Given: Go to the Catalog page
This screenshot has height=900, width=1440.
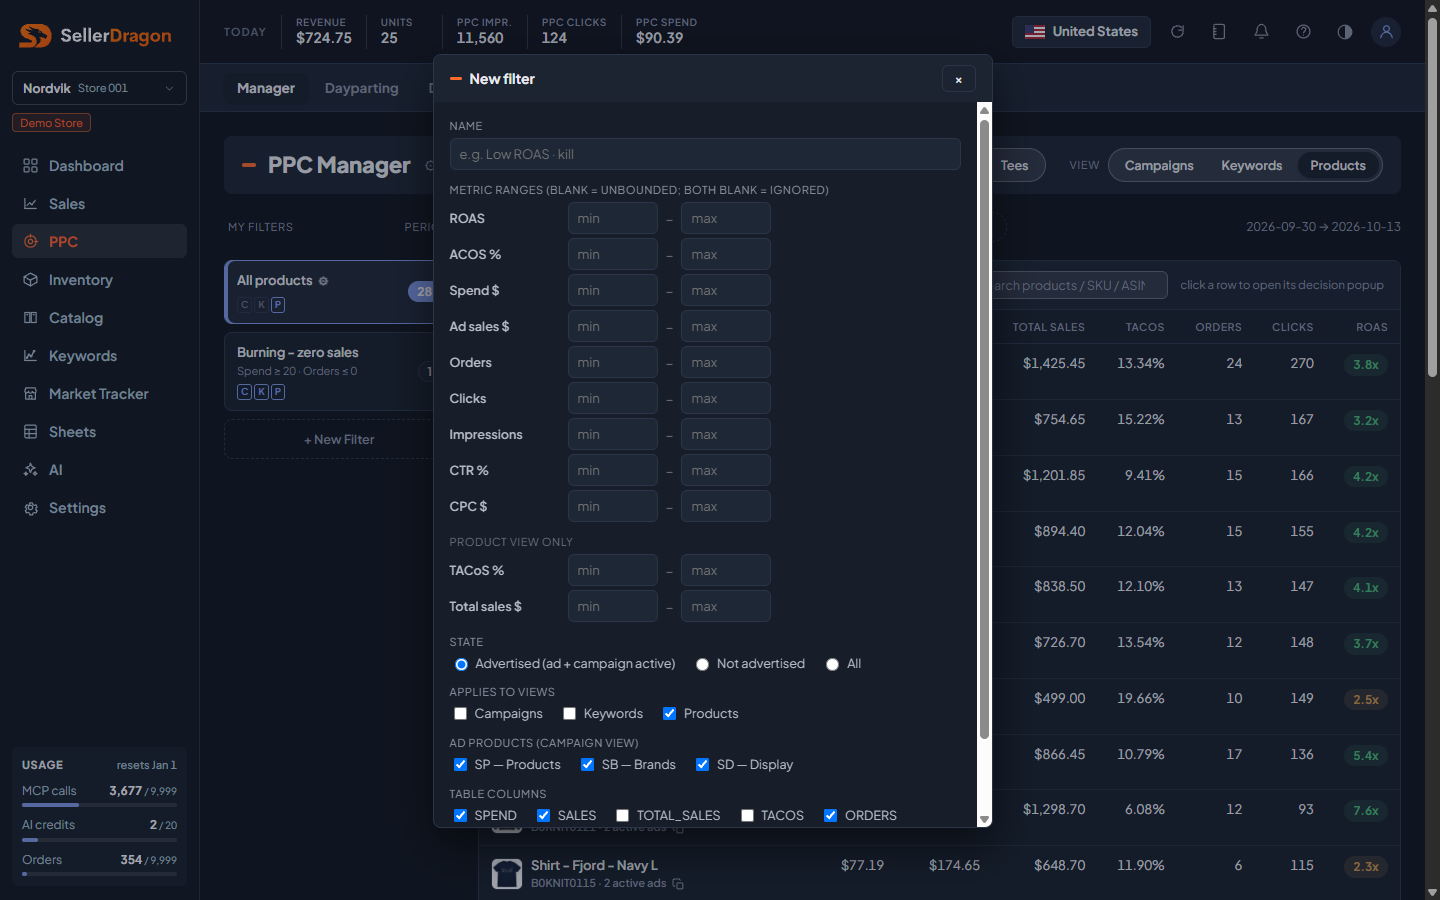Looking at the screenshot, I should [x=99, y=318].
